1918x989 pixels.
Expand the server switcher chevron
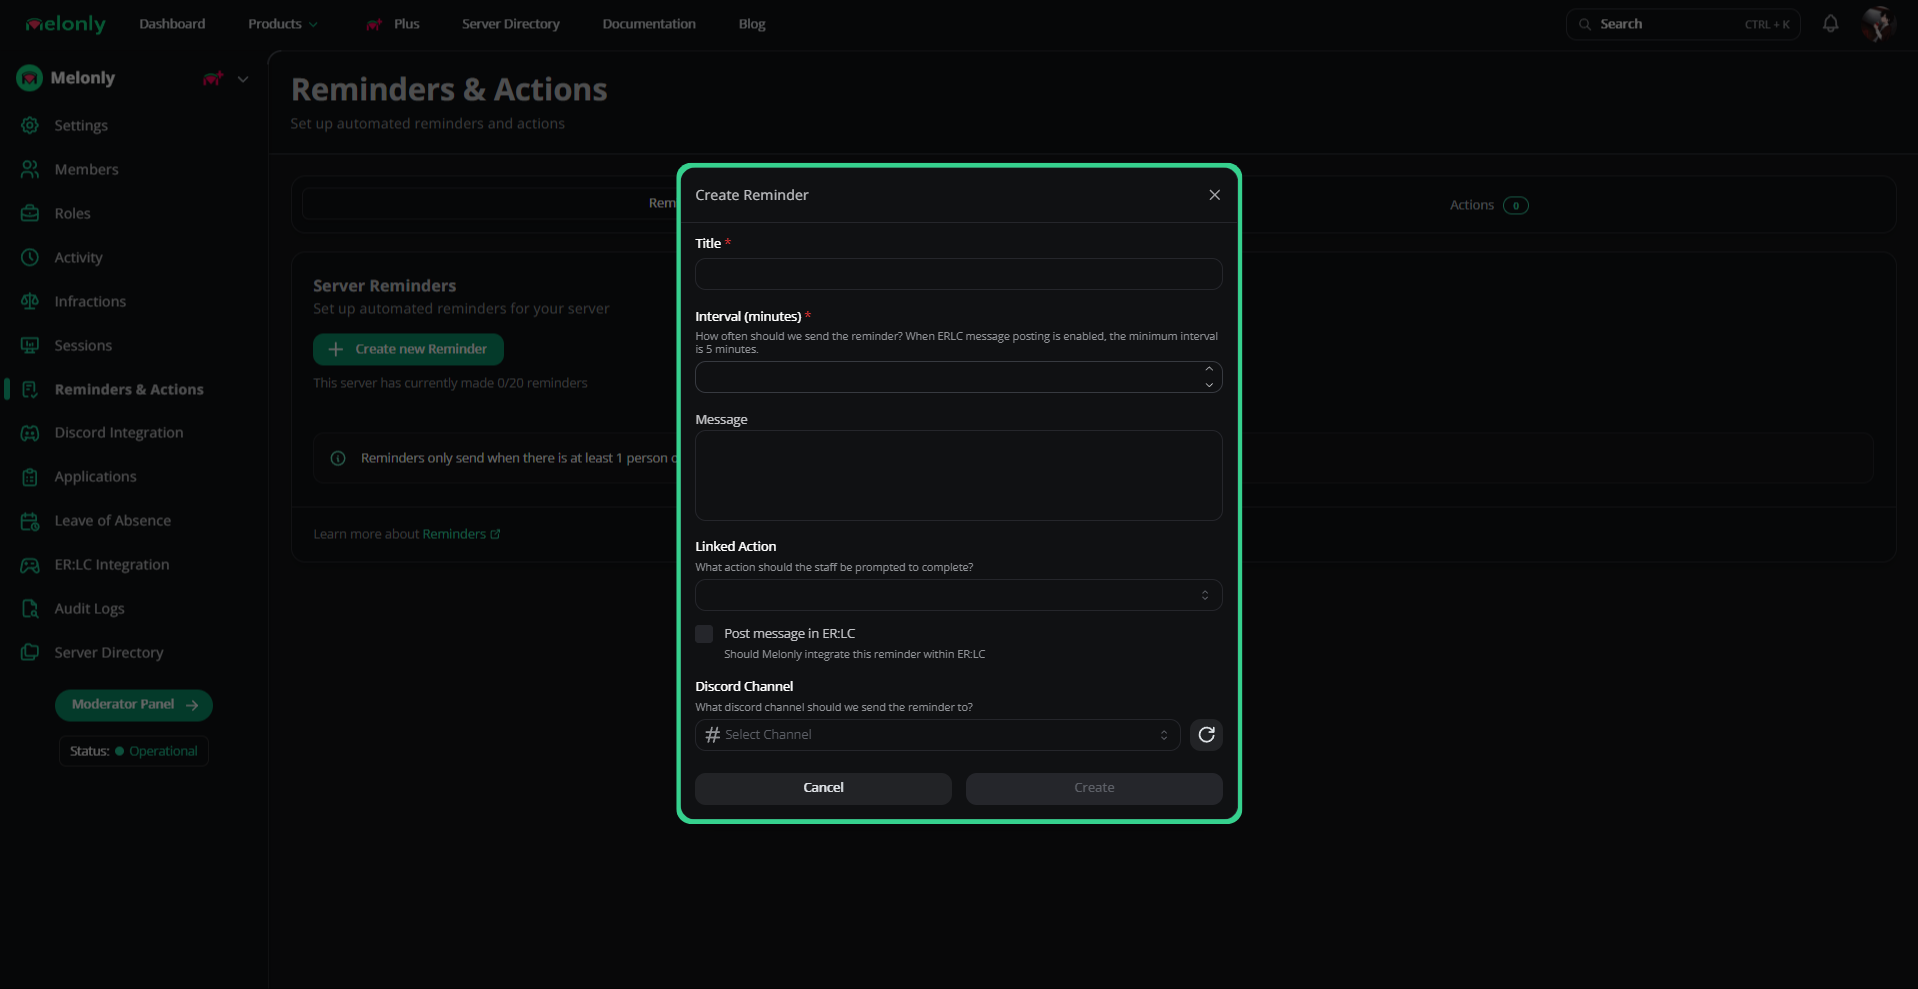pyautogui.click(x=243, y=79)
